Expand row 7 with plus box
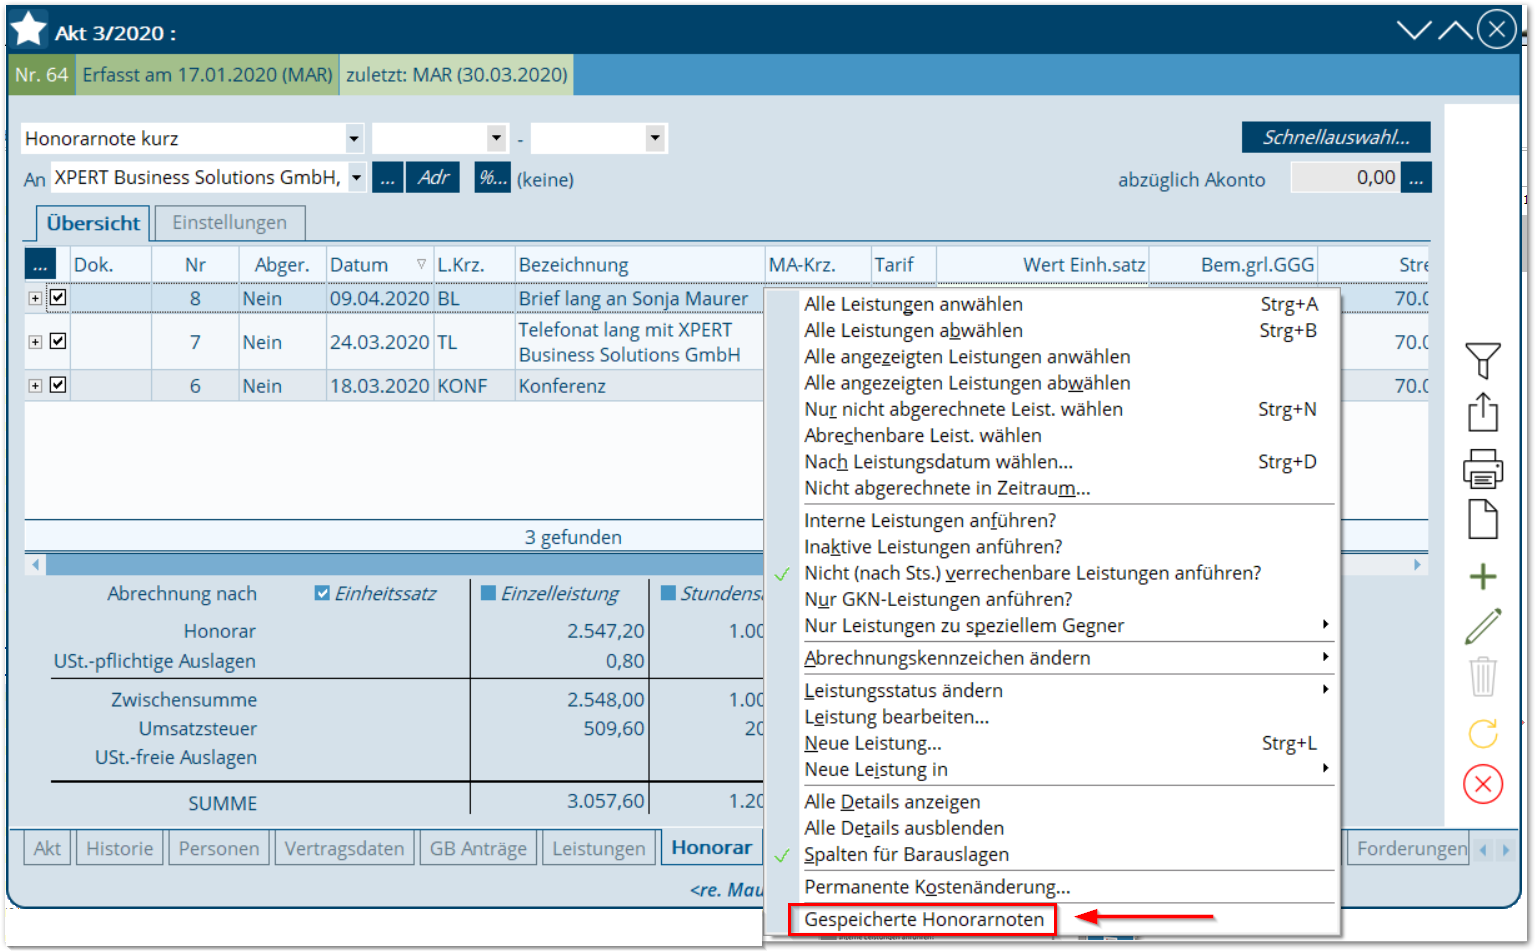Image resolution: width=1536 pixels, height=951 pixels. pyautogui.click(x=35, y=342)
